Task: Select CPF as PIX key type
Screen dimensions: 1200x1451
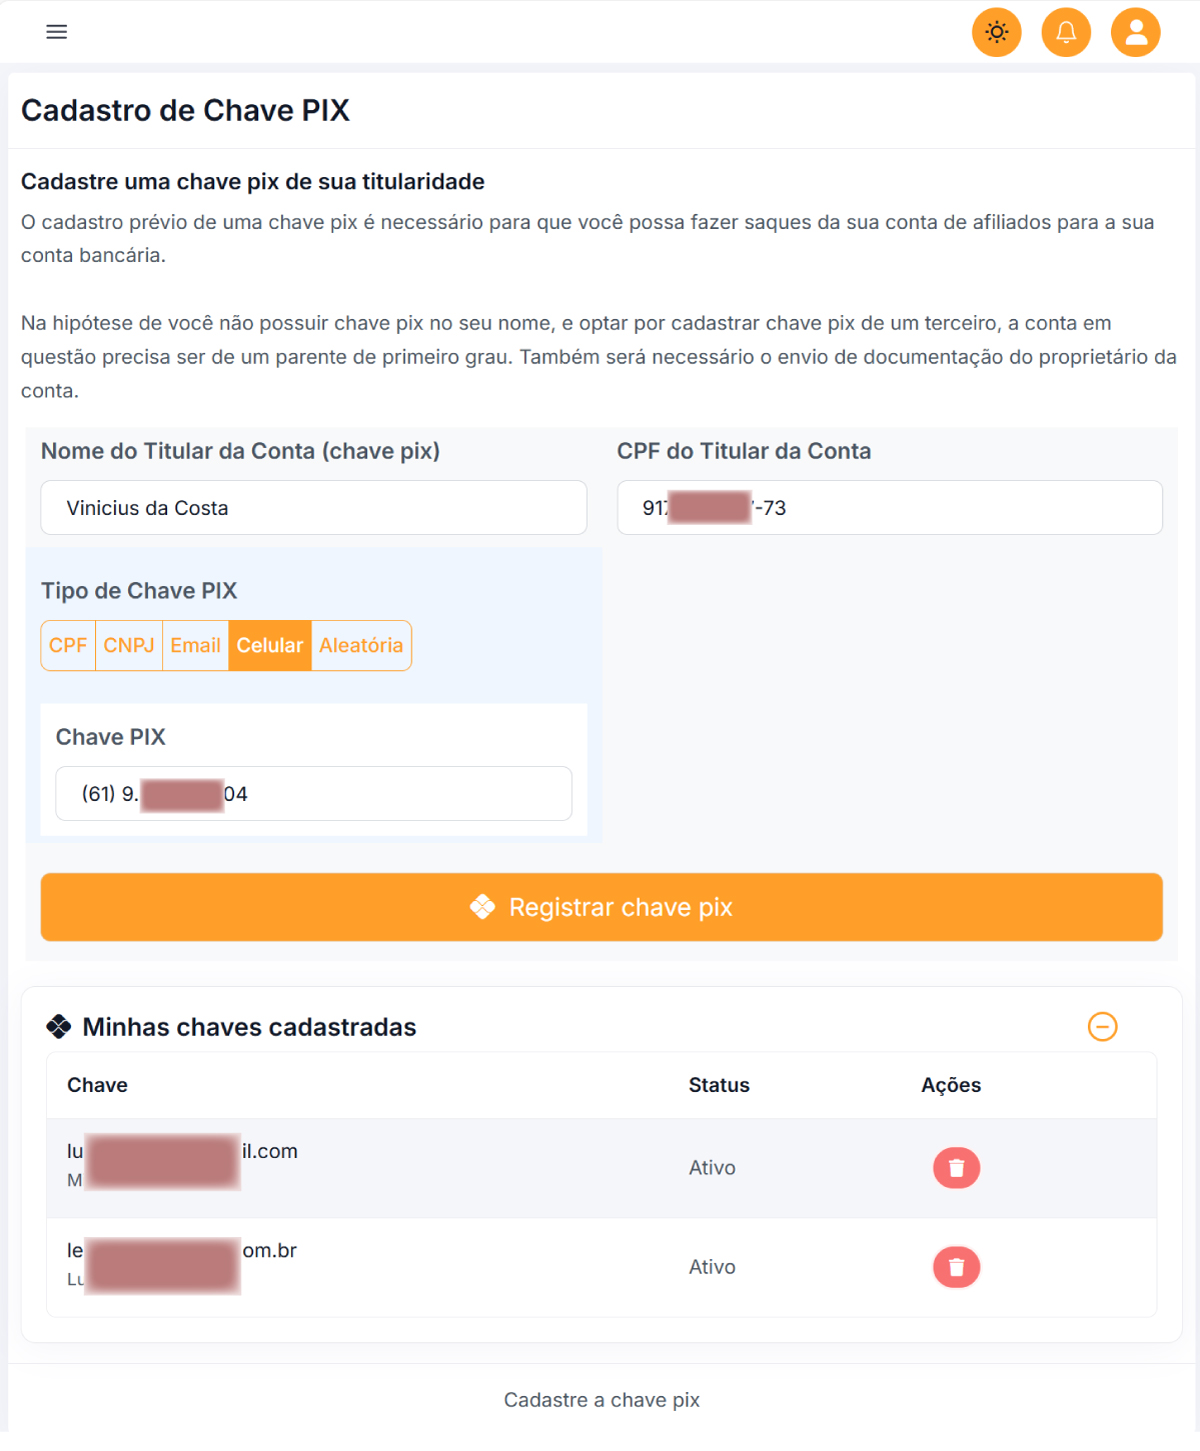Action: click(x=68, y=646)
